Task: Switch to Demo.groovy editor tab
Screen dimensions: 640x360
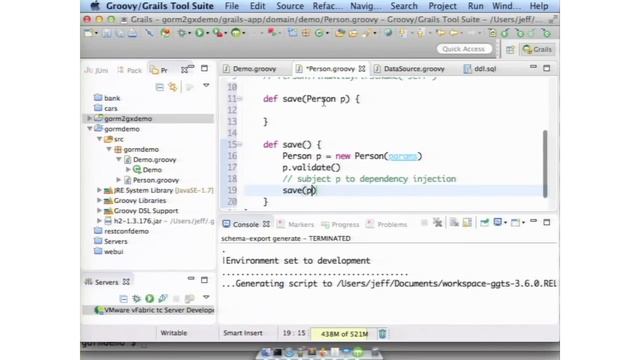Action: point(250,69)
